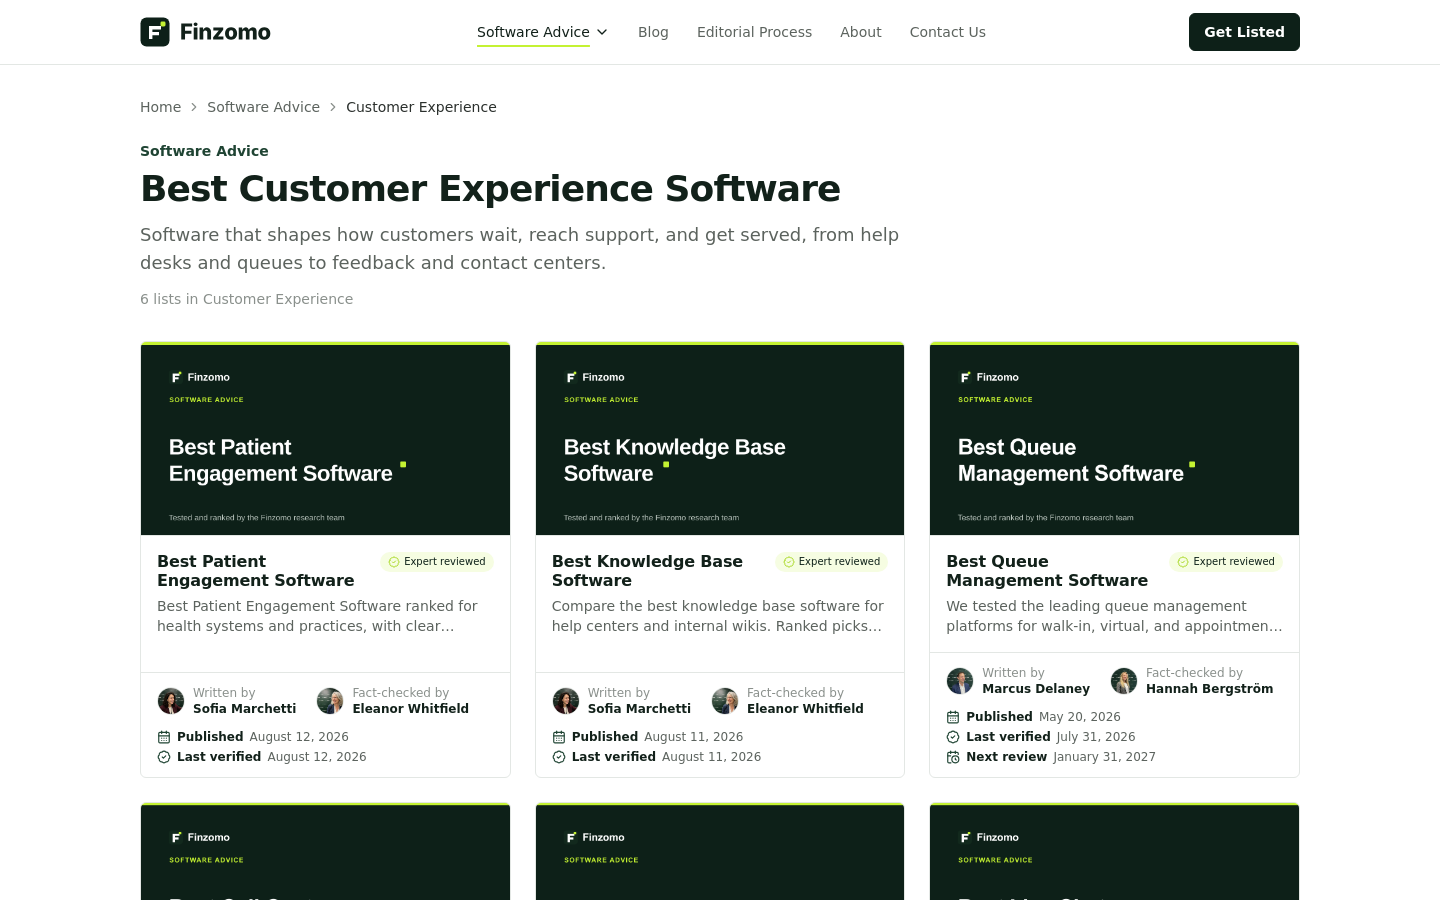1440x900 pixels.
Task: Click calendar icon beside Published August 11, 2026
Action: (x=559, y=737)
